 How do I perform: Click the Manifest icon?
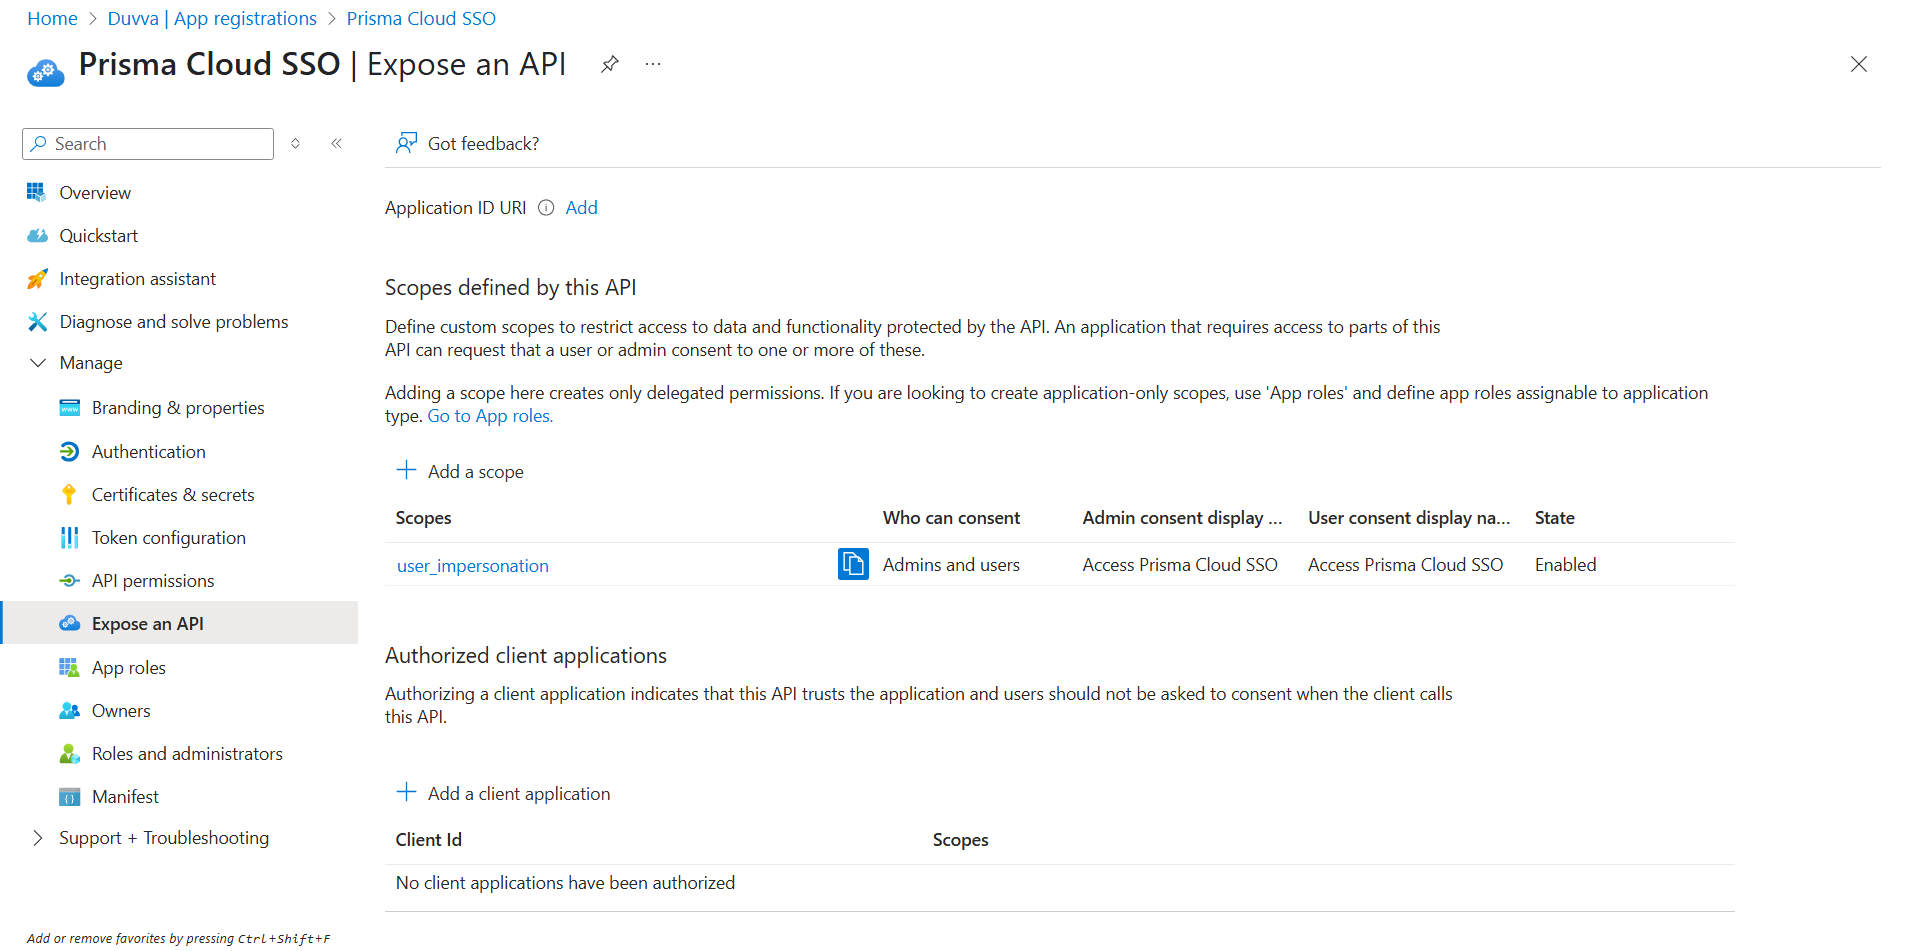(69, 797)
